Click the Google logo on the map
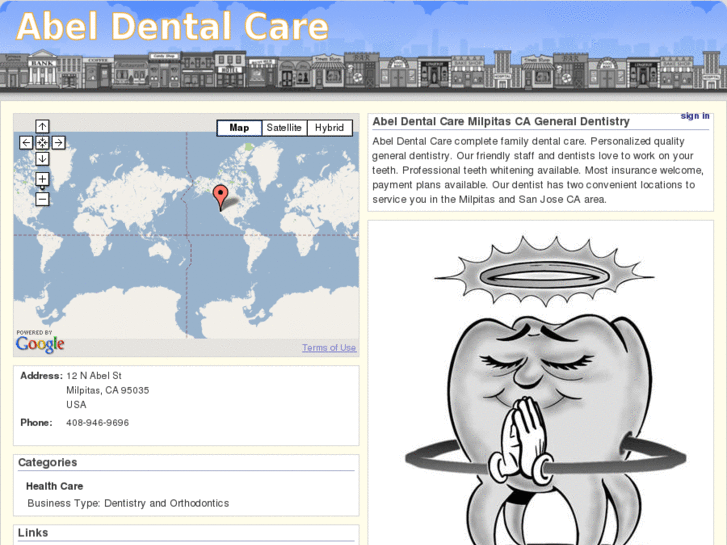Viewport: 727px width, 545px height. click(x=40, y=344)
